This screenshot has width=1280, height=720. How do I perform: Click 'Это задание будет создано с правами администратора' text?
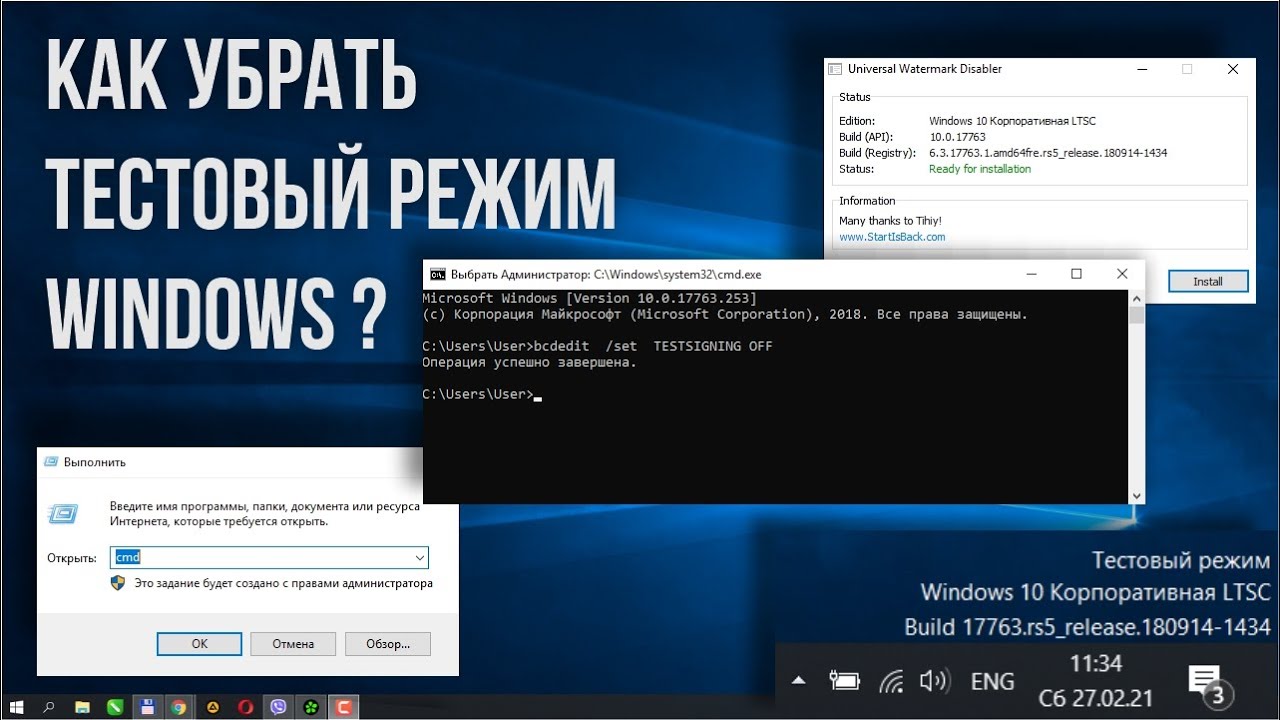(x=284, y=583)
